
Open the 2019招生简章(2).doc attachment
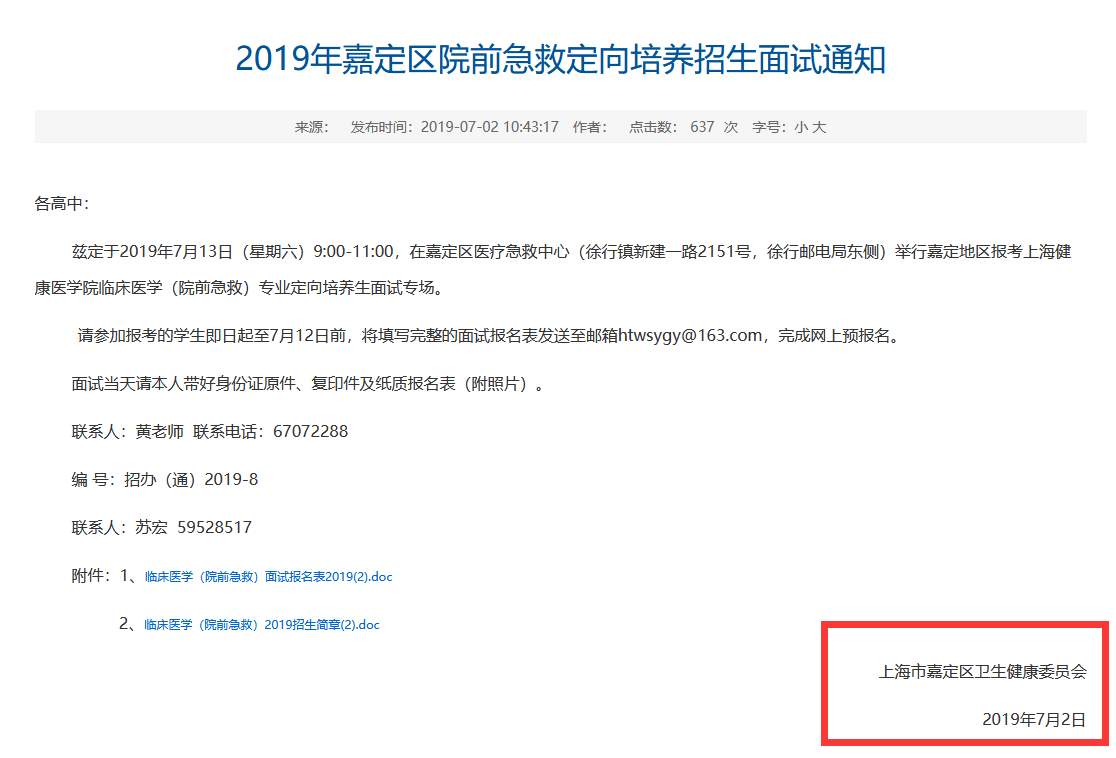point(262,625)
